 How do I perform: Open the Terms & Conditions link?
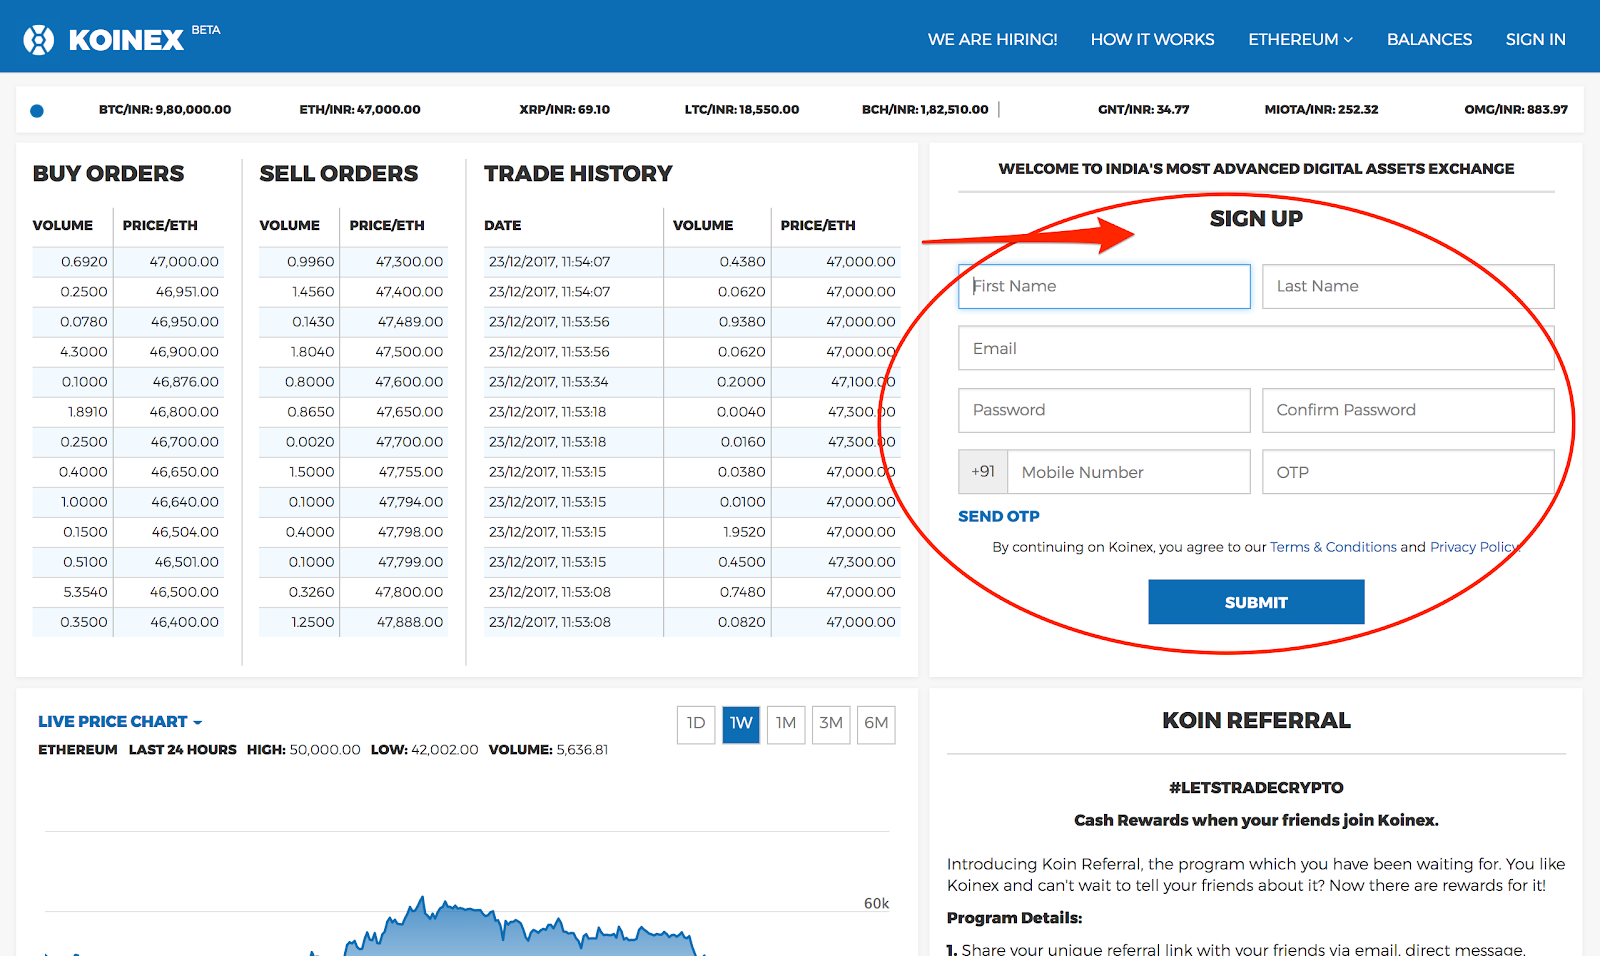pyautogui.click(x=1333, y=547)
